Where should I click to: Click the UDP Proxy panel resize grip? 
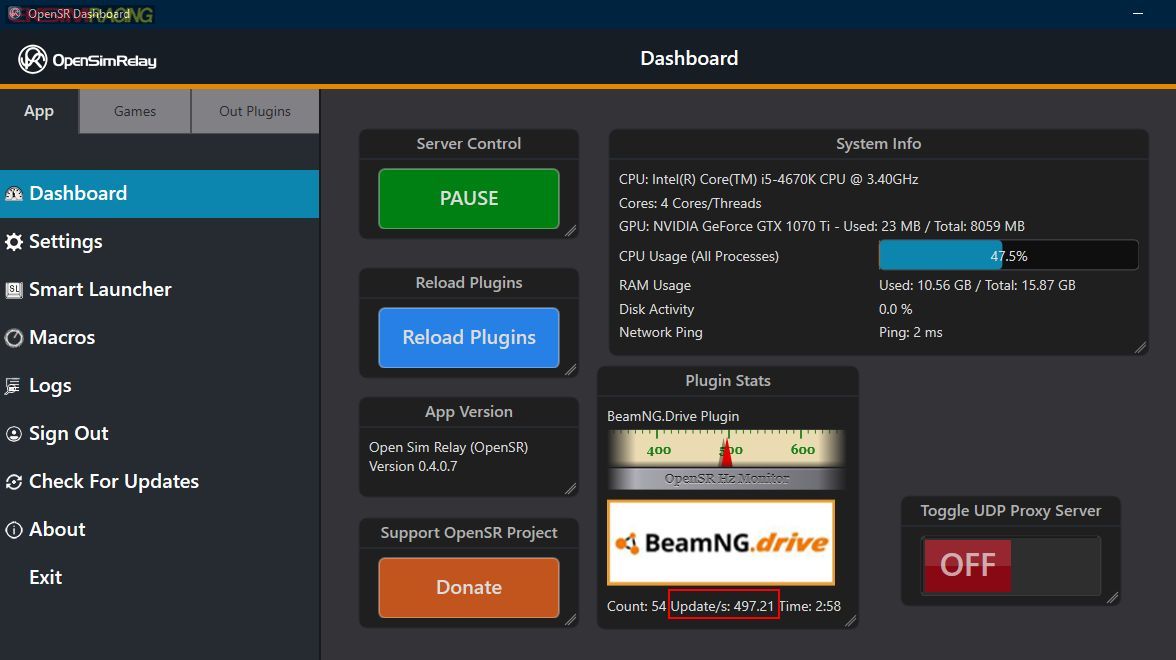pyautogui.click(x=1113, y=598)
